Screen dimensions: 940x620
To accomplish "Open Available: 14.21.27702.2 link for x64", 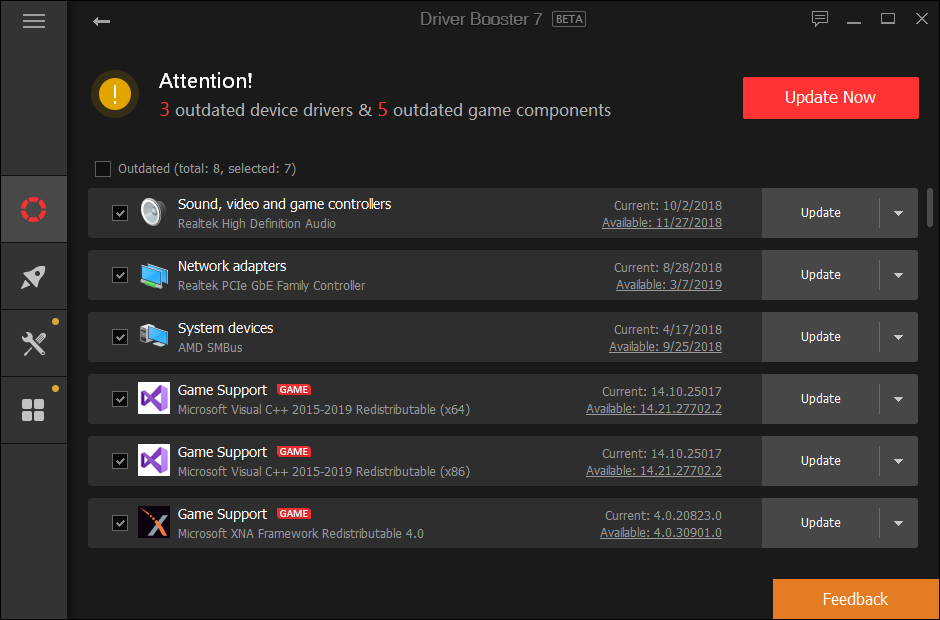I will tap(654, 409).
